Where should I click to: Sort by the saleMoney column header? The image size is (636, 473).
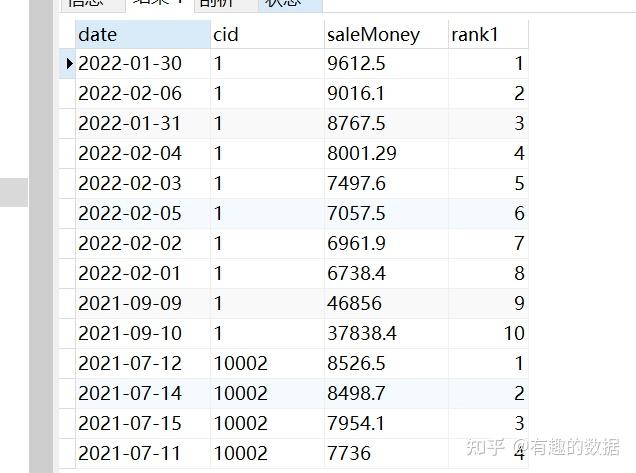point(386,34)
